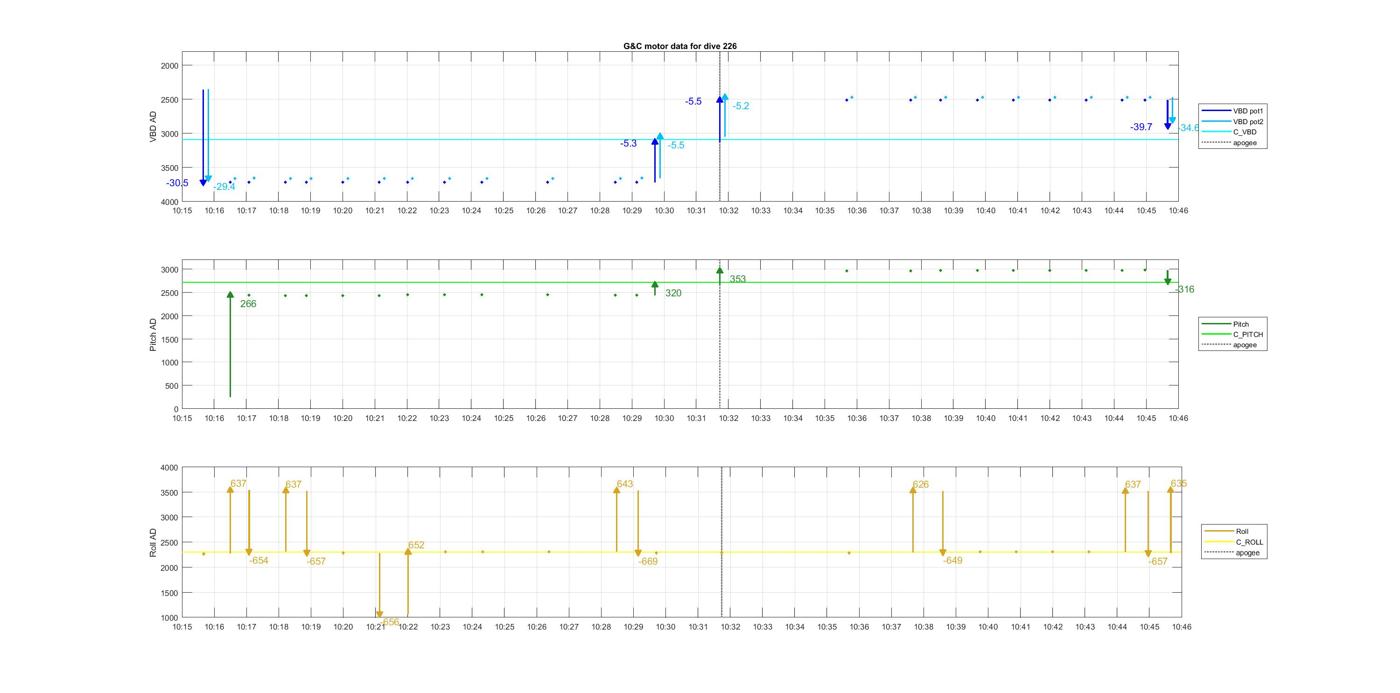Click the '-5.3' VBD data label
Screen dimensions: 1400x693
628,144
